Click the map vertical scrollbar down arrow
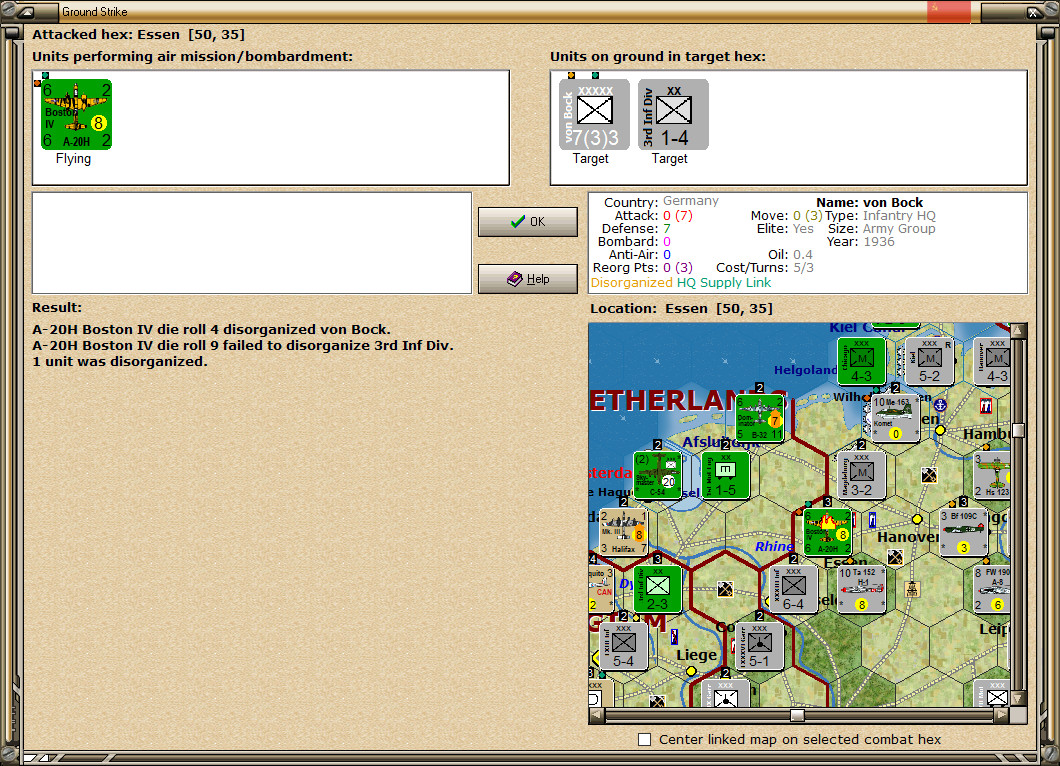Viewport: 1060px width, 766px height. point(1018,698)
